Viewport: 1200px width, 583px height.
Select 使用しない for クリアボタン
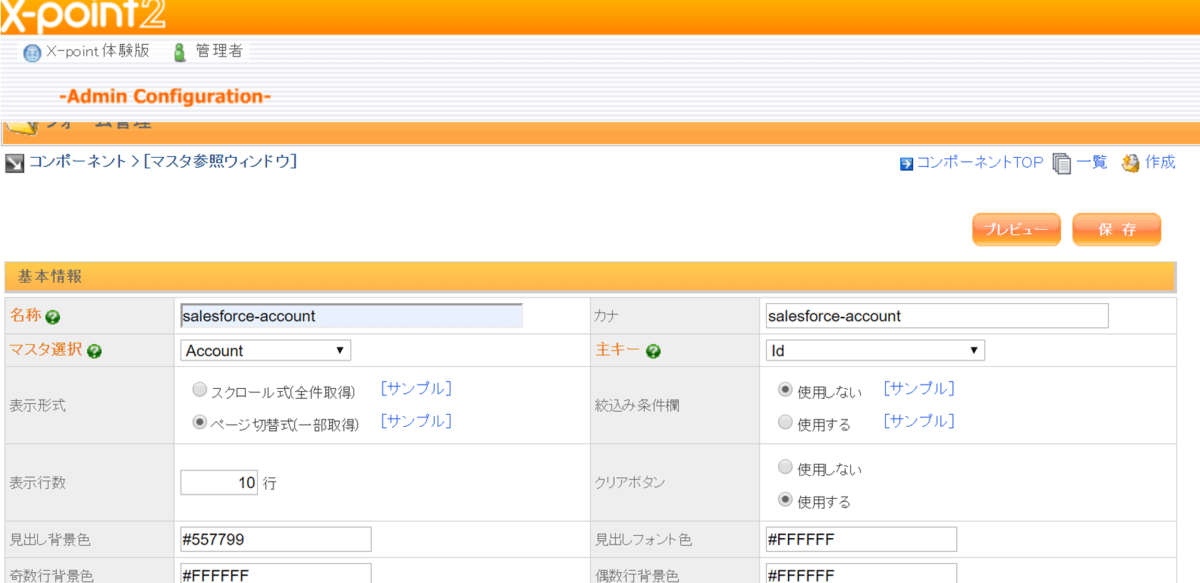785,467
